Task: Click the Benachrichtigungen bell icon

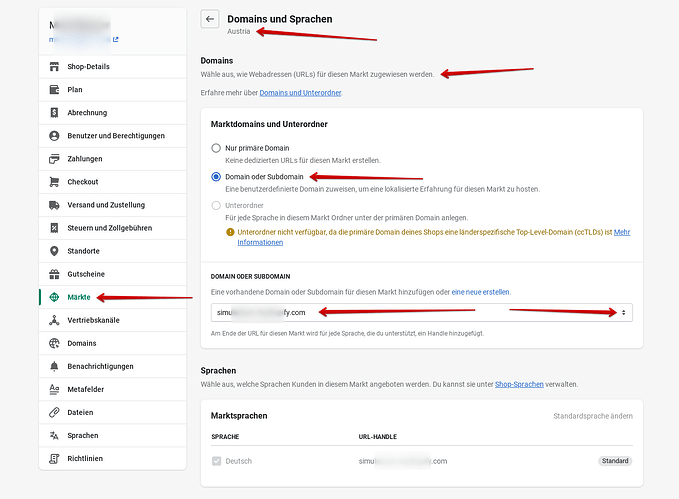Action: pyautogui.click(x=55, y=366)
